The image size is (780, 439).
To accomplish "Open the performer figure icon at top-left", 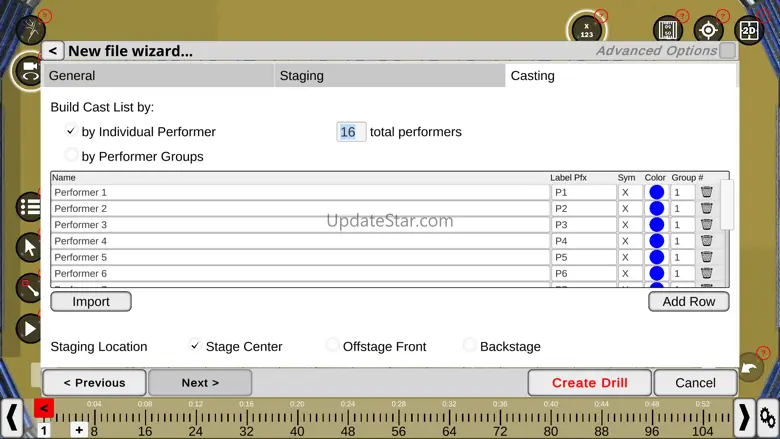I will coord(31,29).
